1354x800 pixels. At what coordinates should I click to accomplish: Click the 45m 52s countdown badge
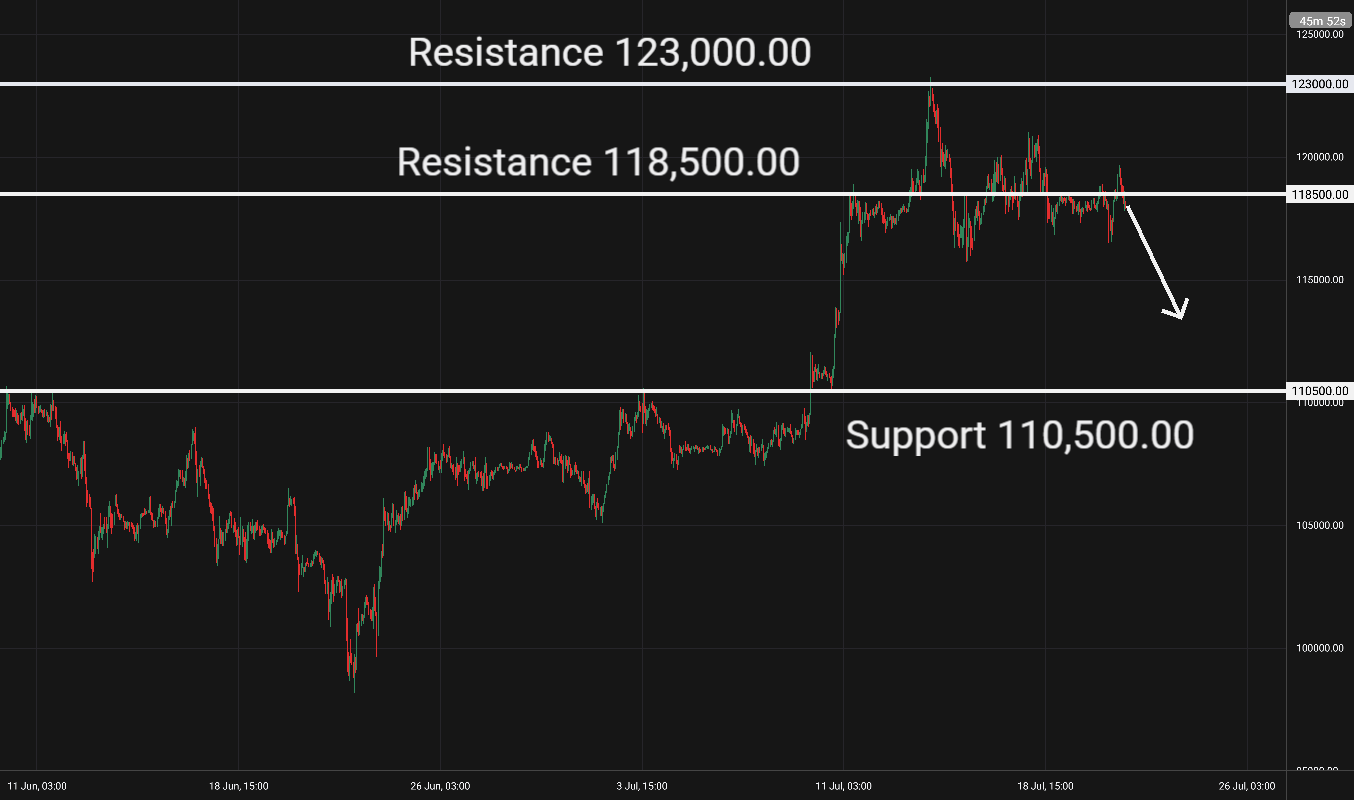1318,20
